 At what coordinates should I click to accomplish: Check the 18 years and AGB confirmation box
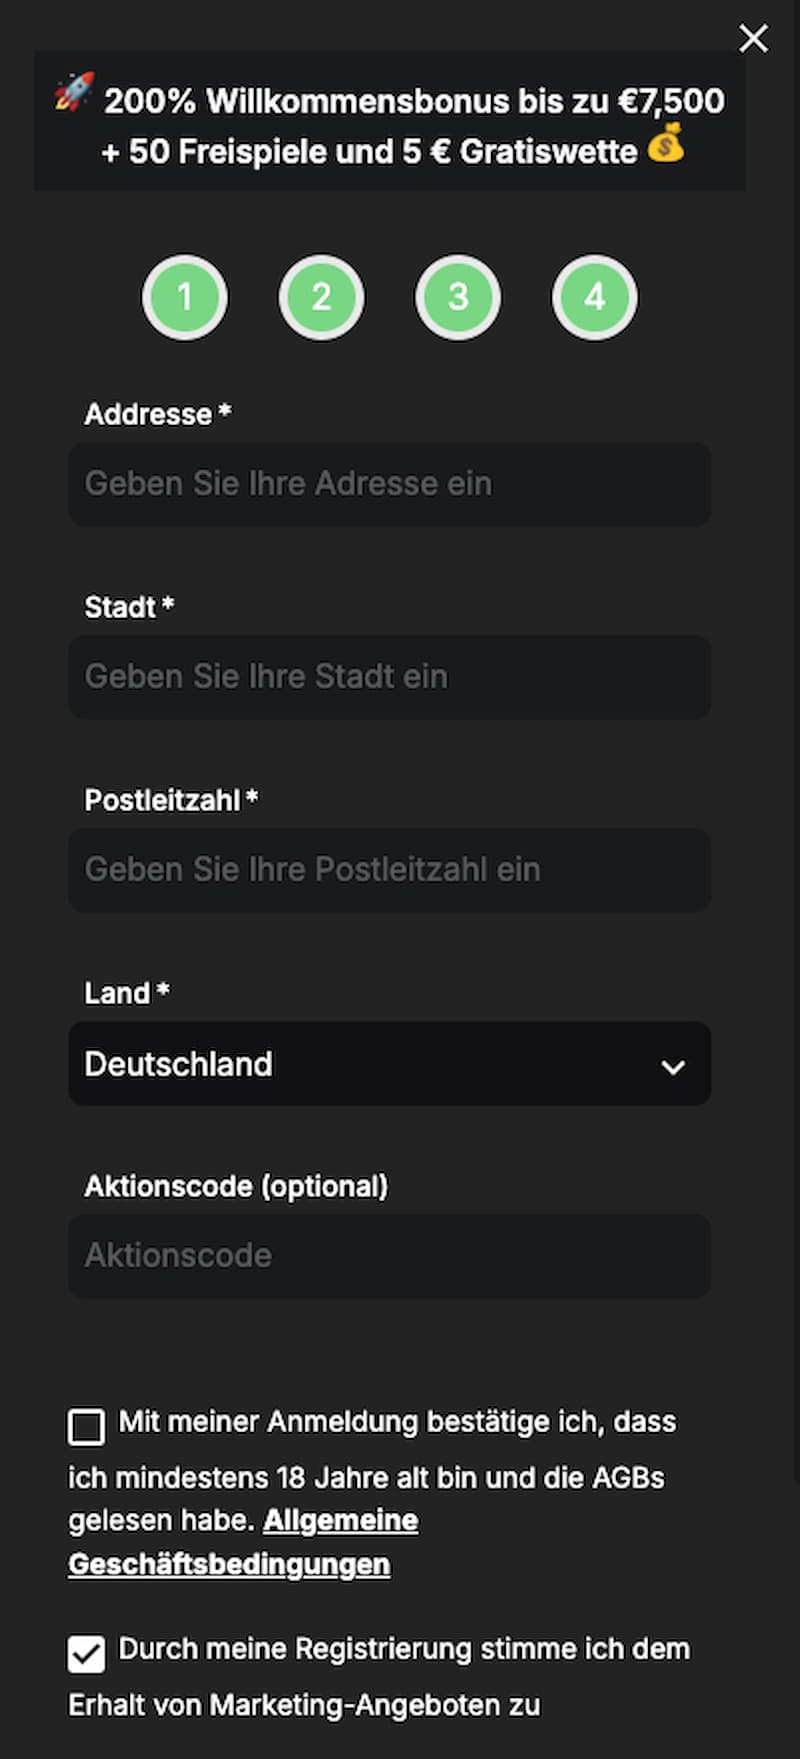(86, 1426)
